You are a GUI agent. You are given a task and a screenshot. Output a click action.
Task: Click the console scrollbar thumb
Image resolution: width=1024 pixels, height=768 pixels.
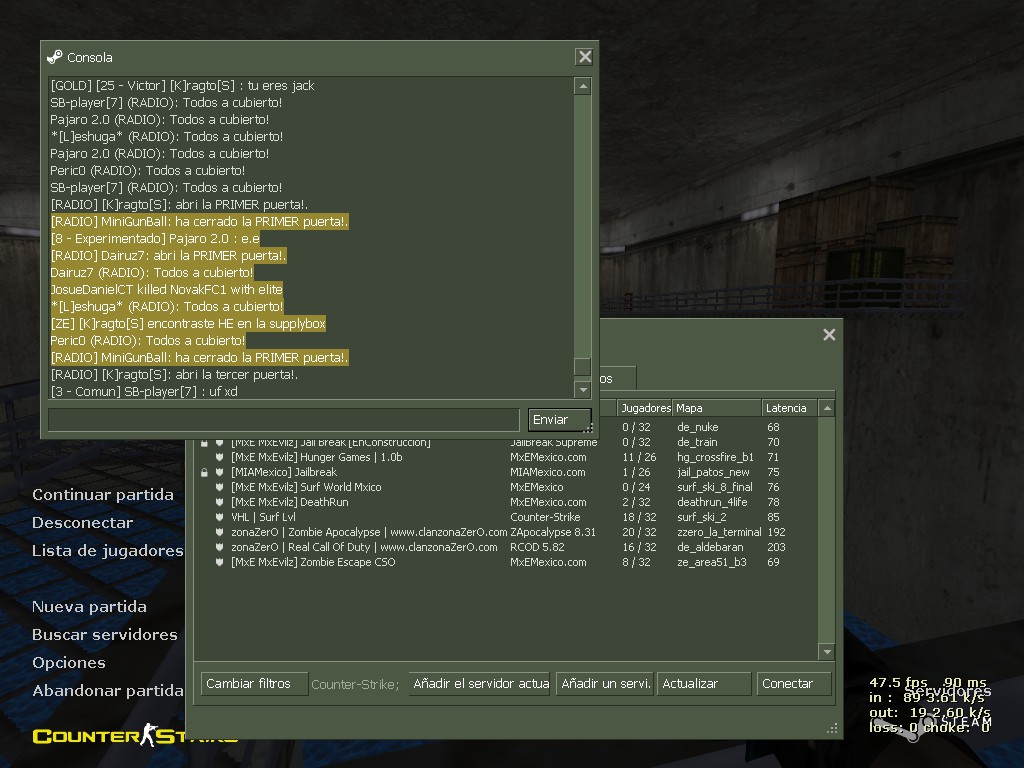click(583, 366)
